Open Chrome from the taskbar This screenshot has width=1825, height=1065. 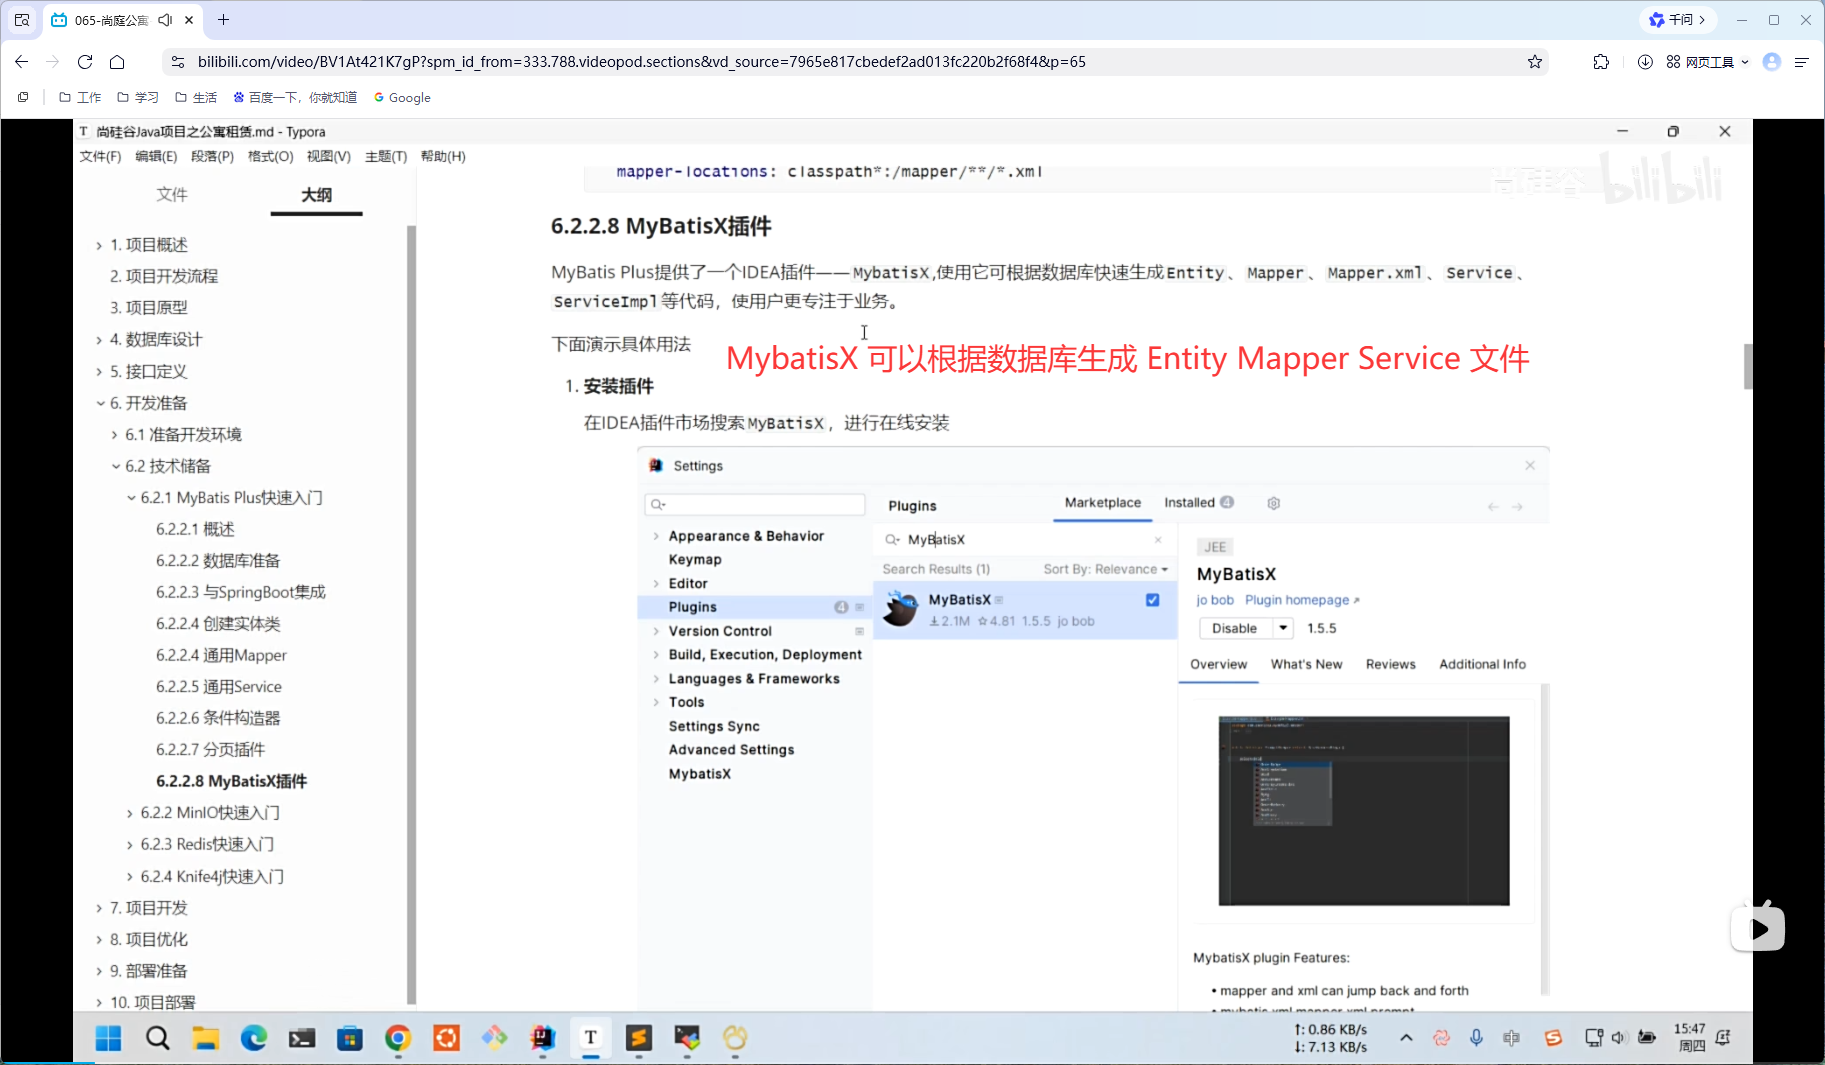(x=398, y=1039)
